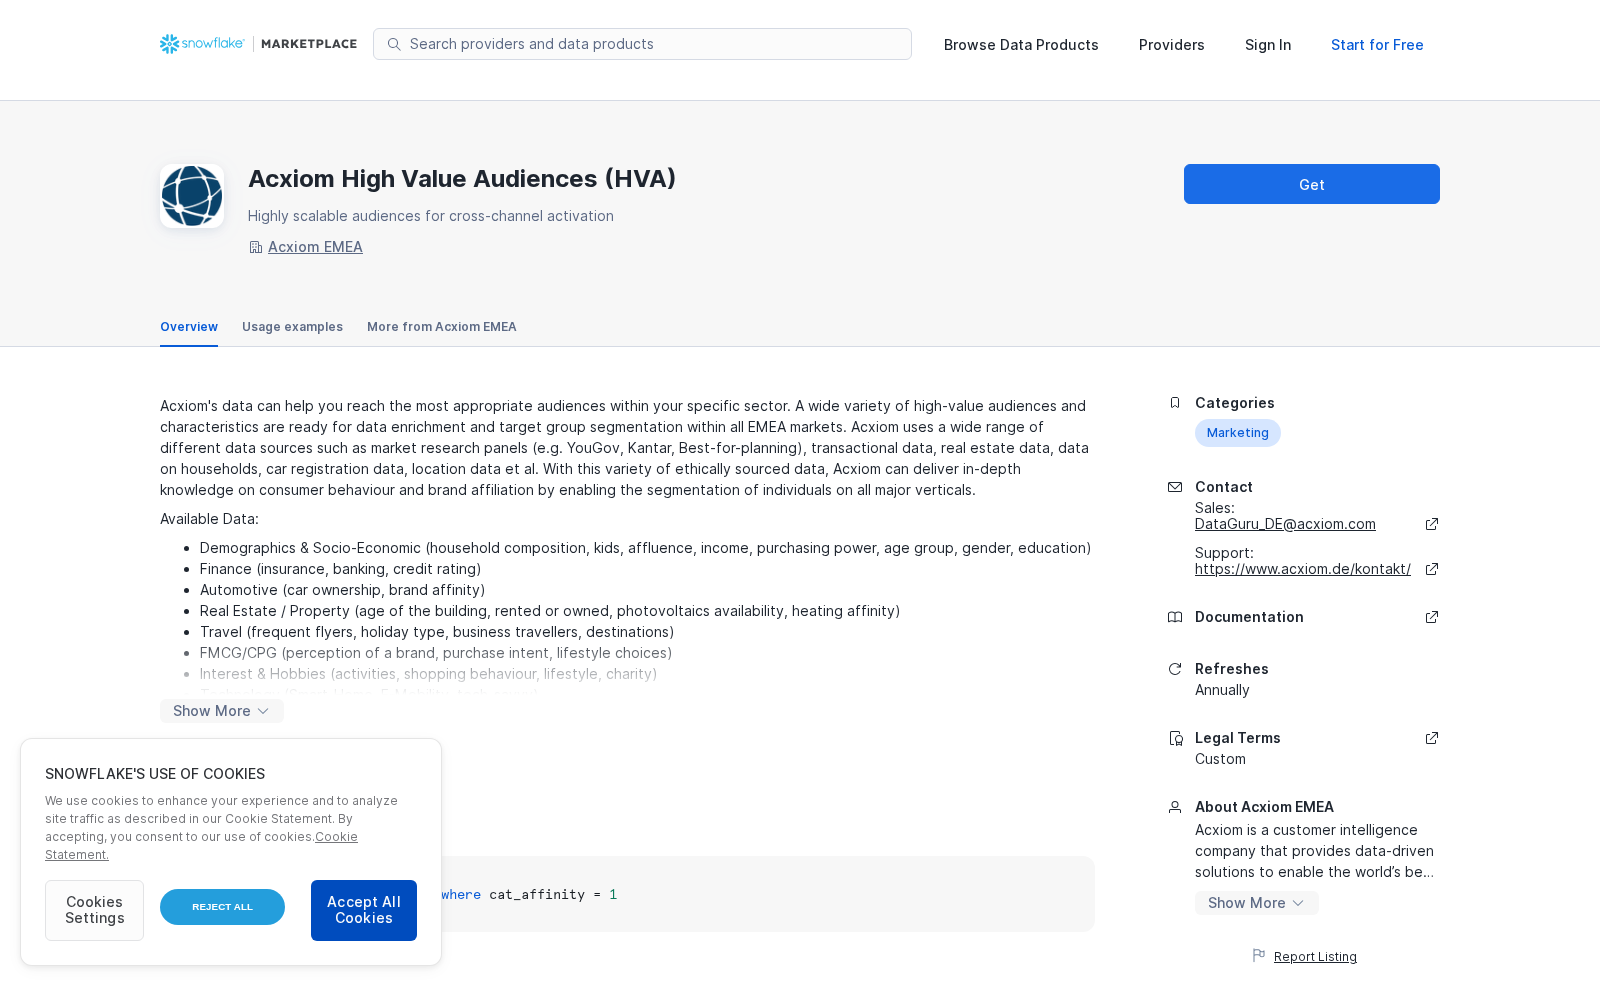Click the Categories bookmark icon
This screenshot has height=1000, width=1600.
pyautogui.click(x=1175, y=403)
